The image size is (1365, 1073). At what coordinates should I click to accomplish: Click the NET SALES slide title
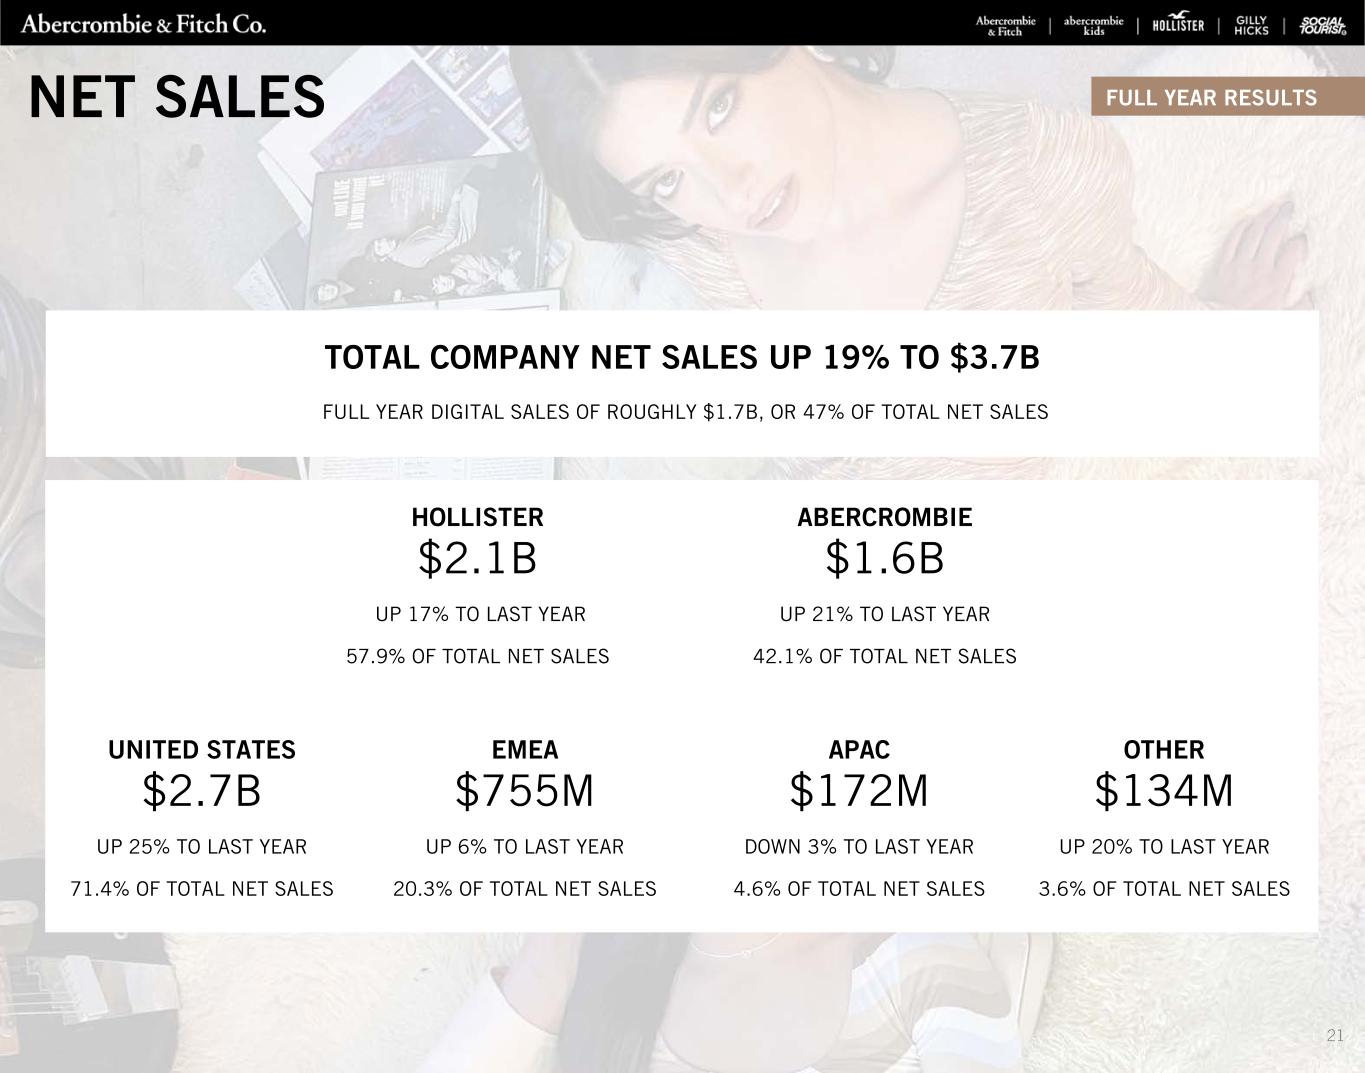tap(177, 98)
